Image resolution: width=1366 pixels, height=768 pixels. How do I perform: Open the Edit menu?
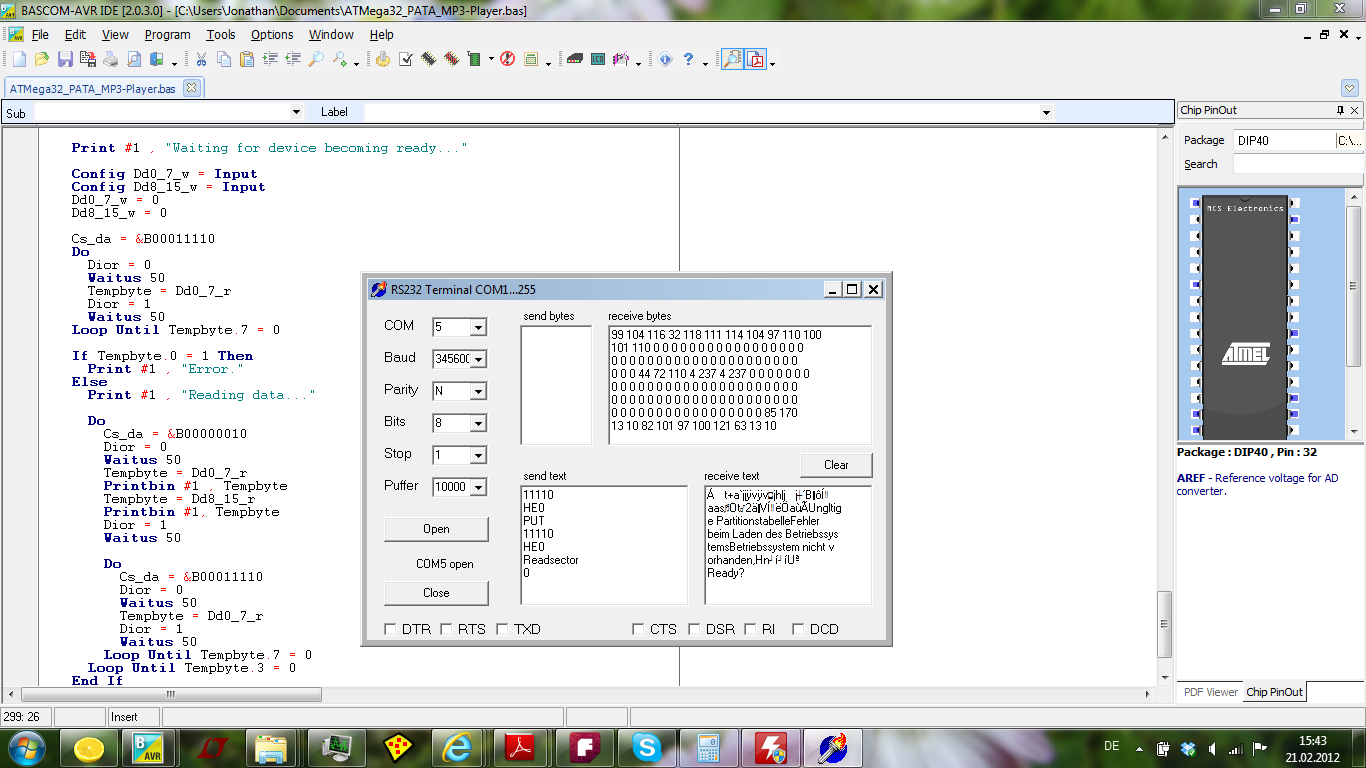[75, 34]
